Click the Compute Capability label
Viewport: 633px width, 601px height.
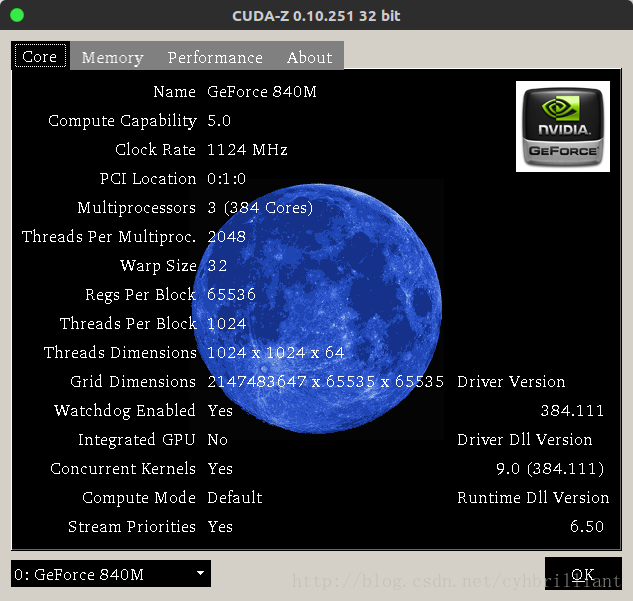[122, 121]
